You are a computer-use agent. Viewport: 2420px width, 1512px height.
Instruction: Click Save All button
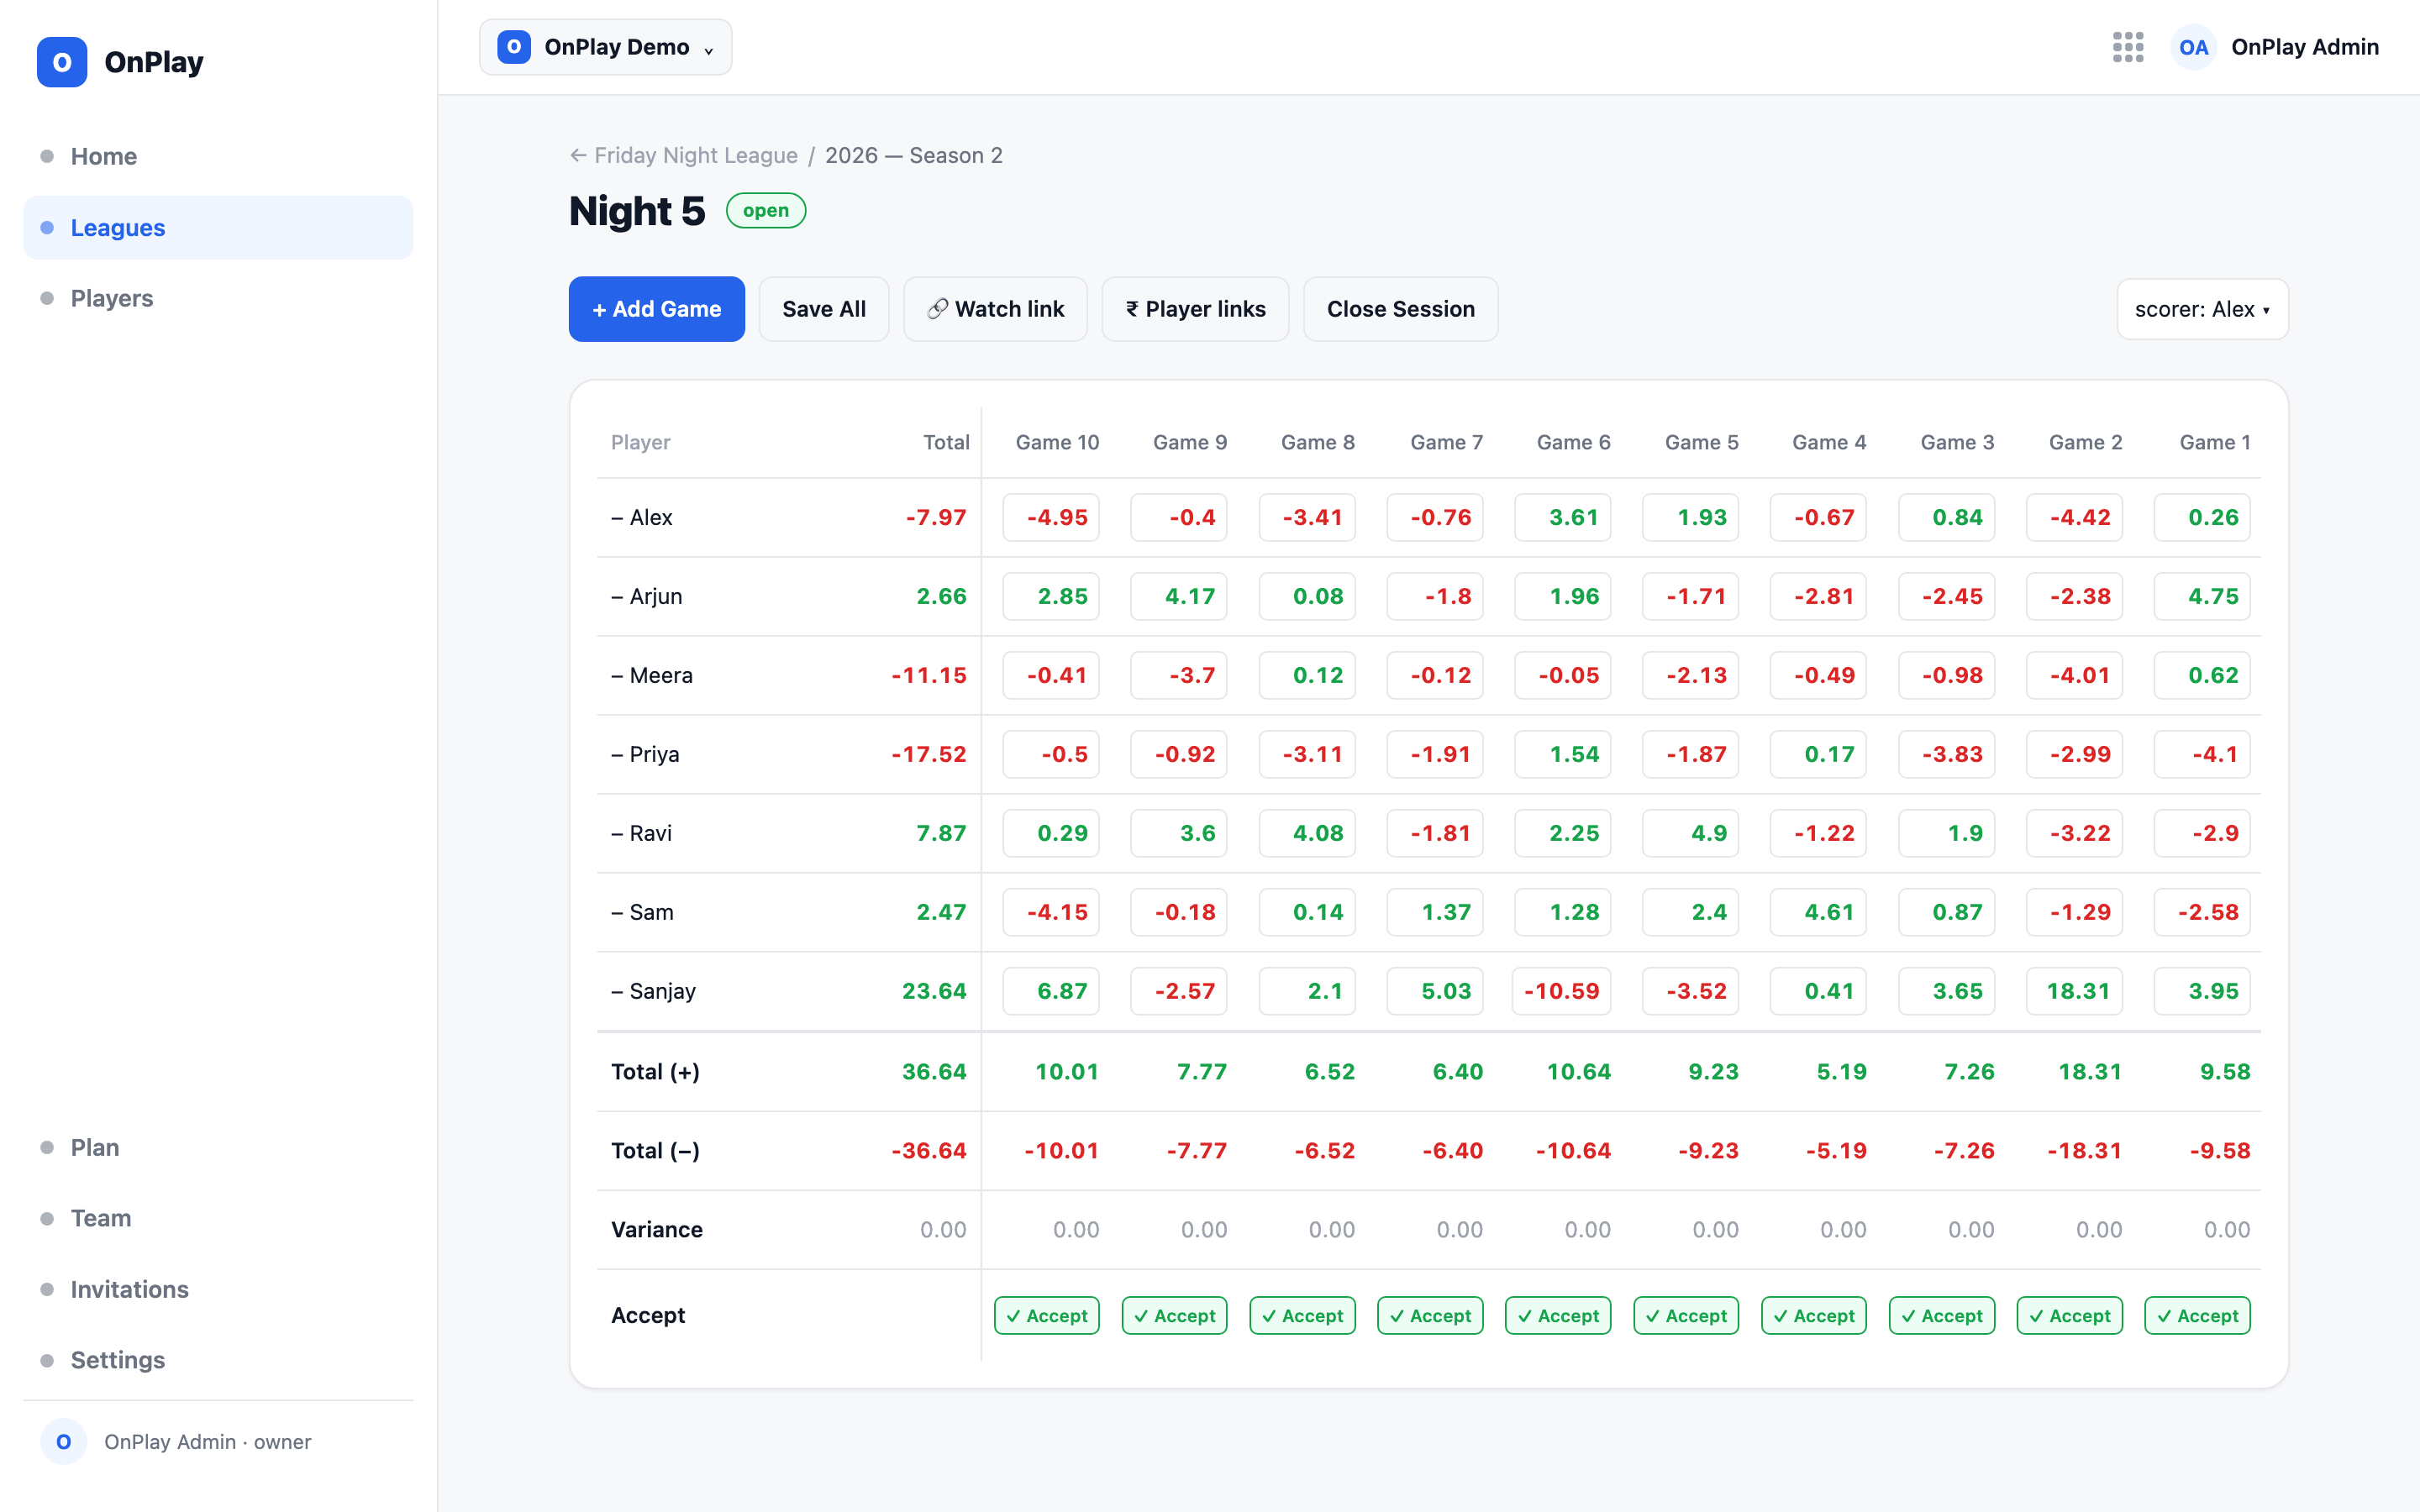pyautogui.click(x=823, y=309)
